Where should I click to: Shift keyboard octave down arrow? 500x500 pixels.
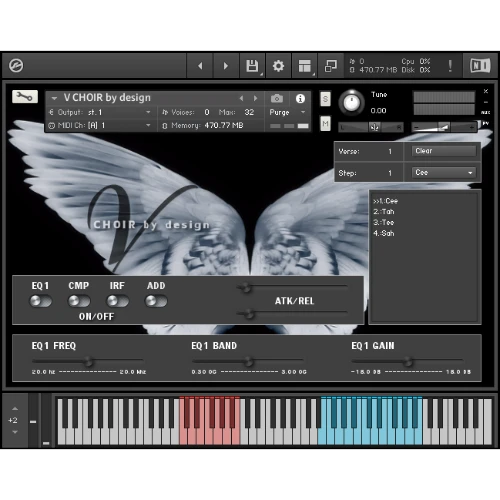pos(15,432)
